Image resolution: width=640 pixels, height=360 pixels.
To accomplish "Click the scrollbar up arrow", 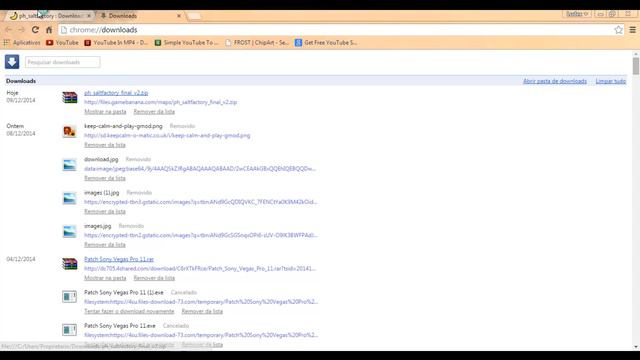I will (636, 53).
